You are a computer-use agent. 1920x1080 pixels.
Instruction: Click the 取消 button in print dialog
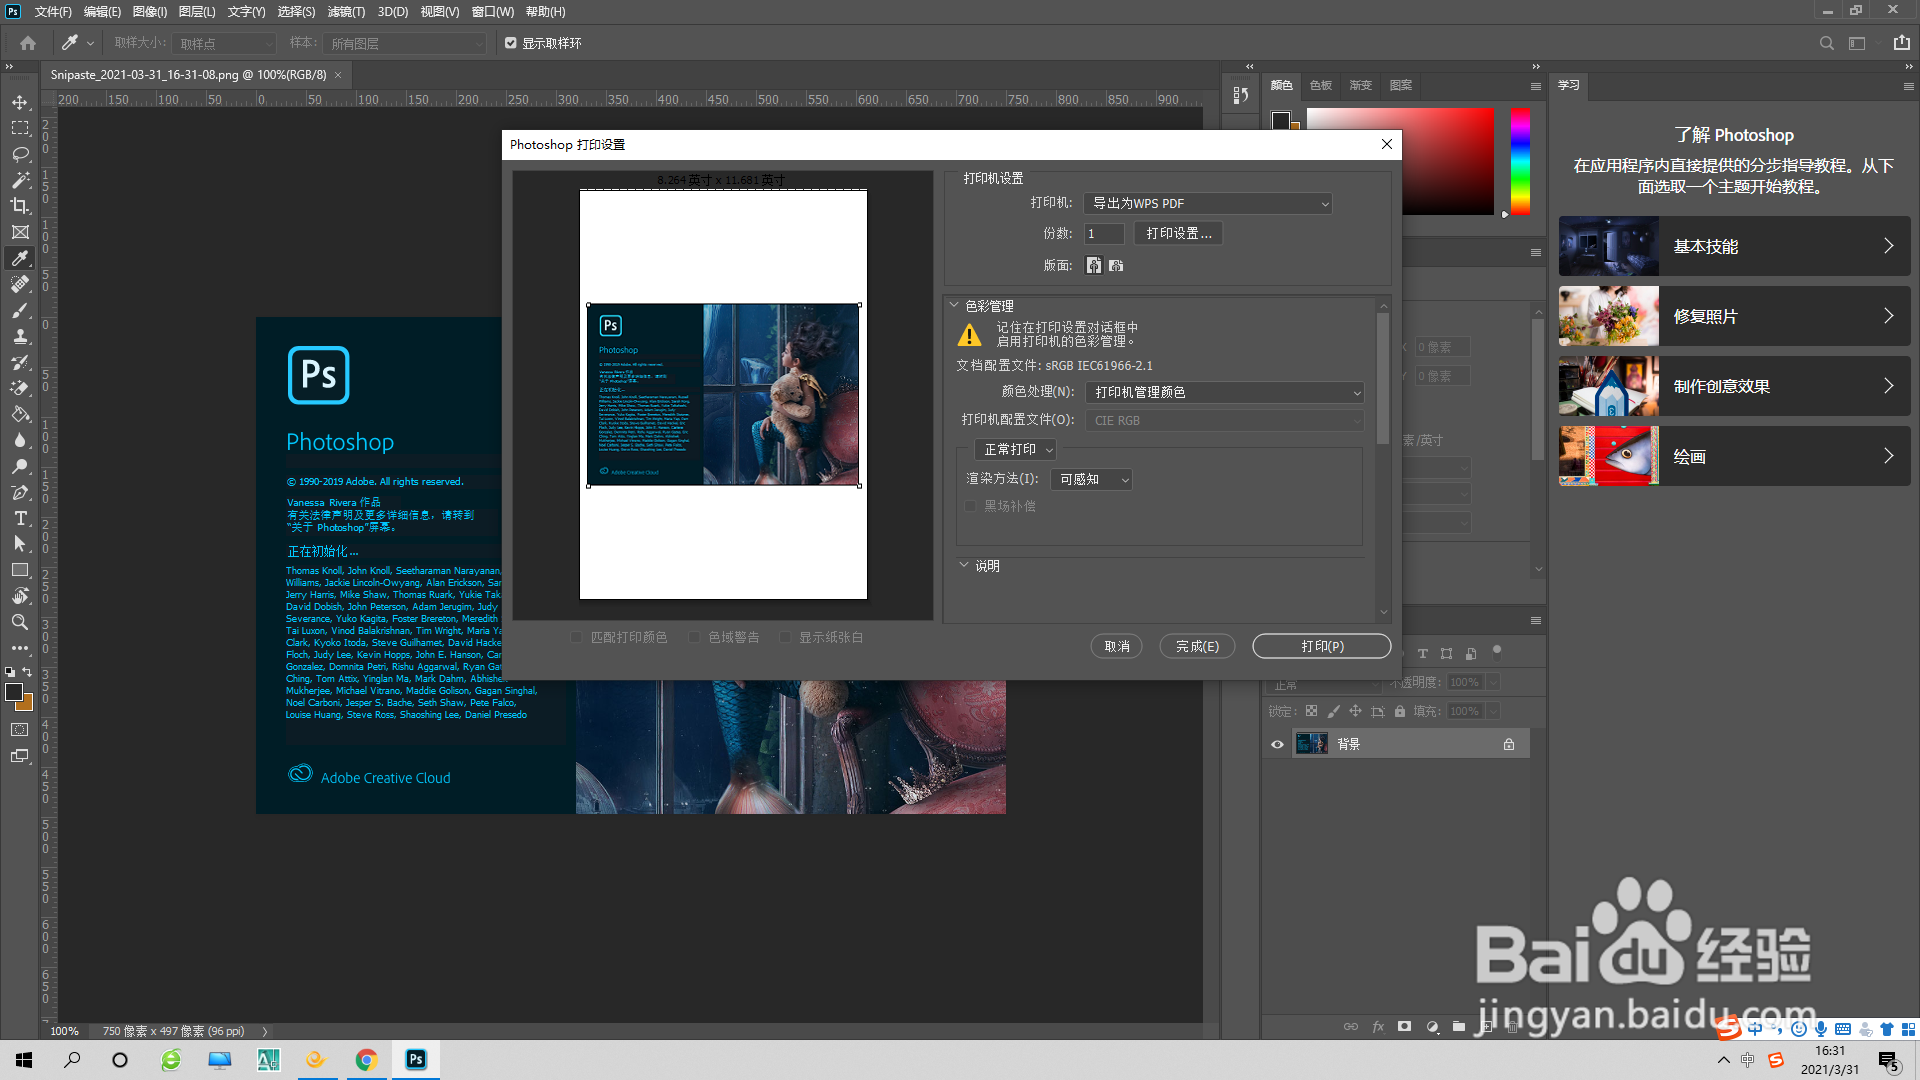click(x=1117, y=647)
